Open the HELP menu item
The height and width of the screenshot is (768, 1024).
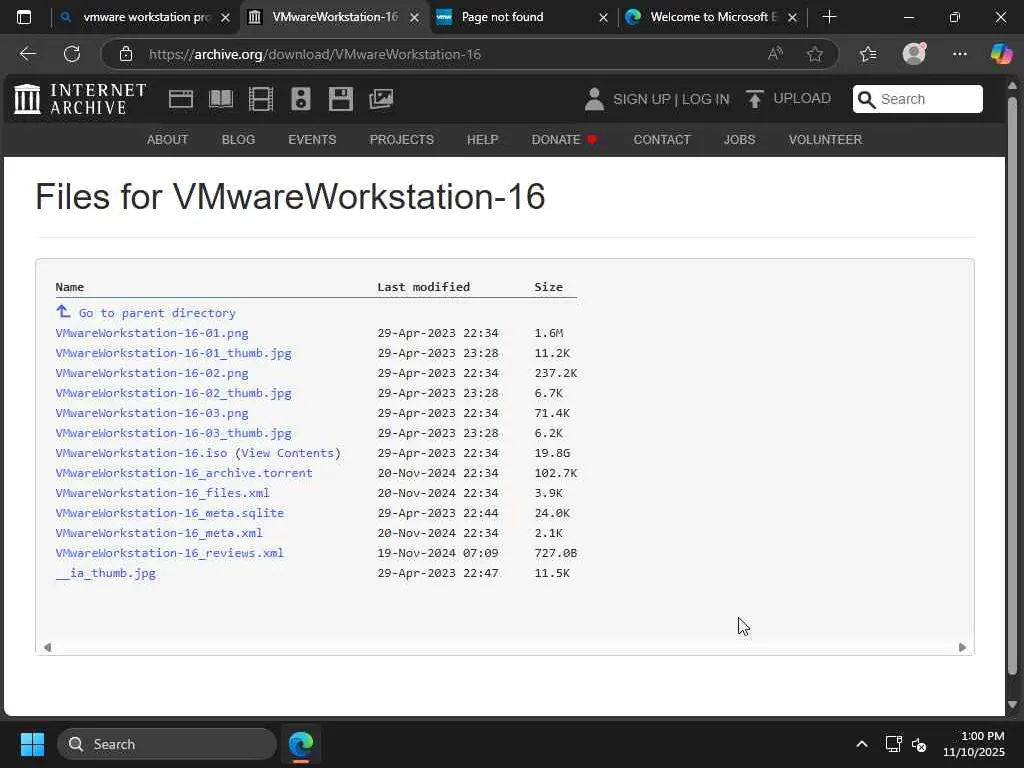pos(483,140)
